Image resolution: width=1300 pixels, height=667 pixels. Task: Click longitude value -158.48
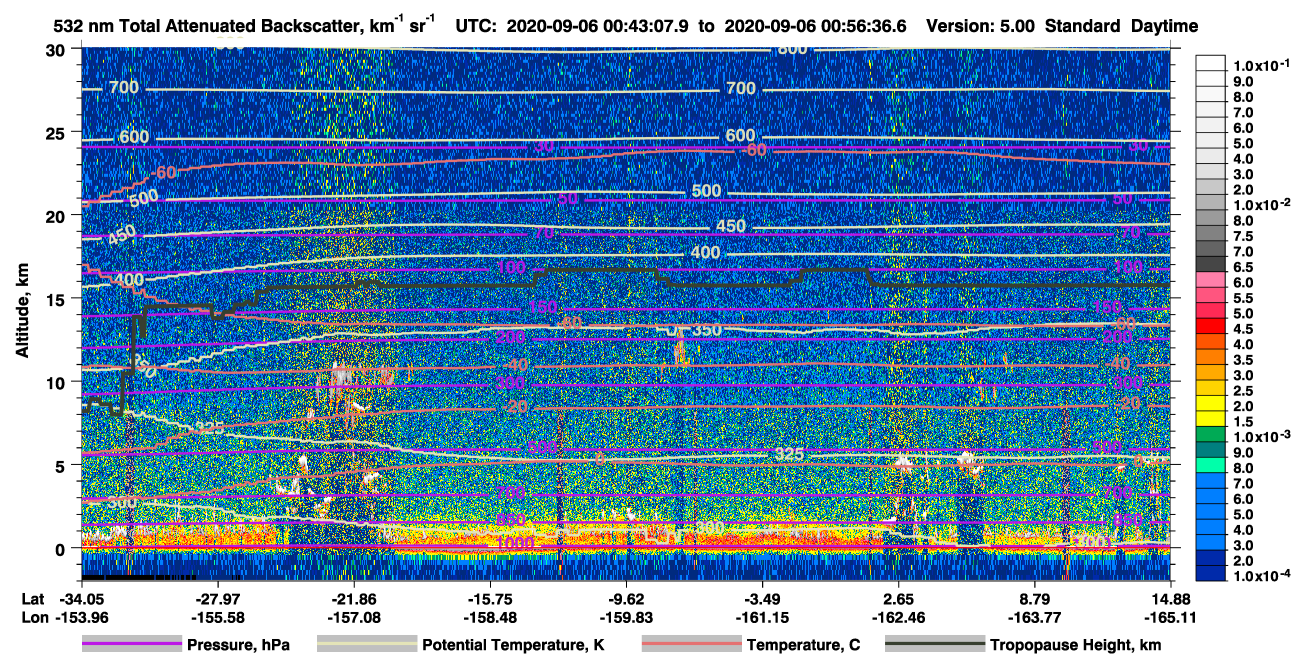click(x=490, y=617)
